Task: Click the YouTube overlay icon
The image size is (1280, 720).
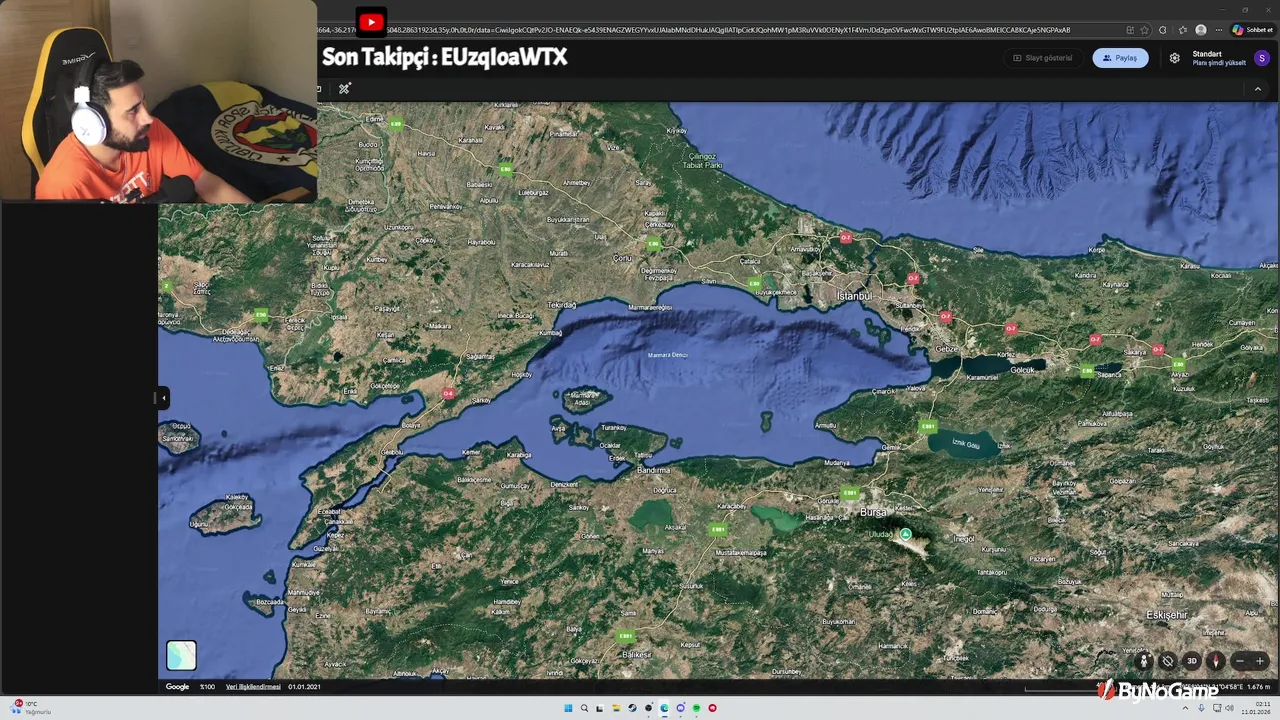Action: pos(371,21)
